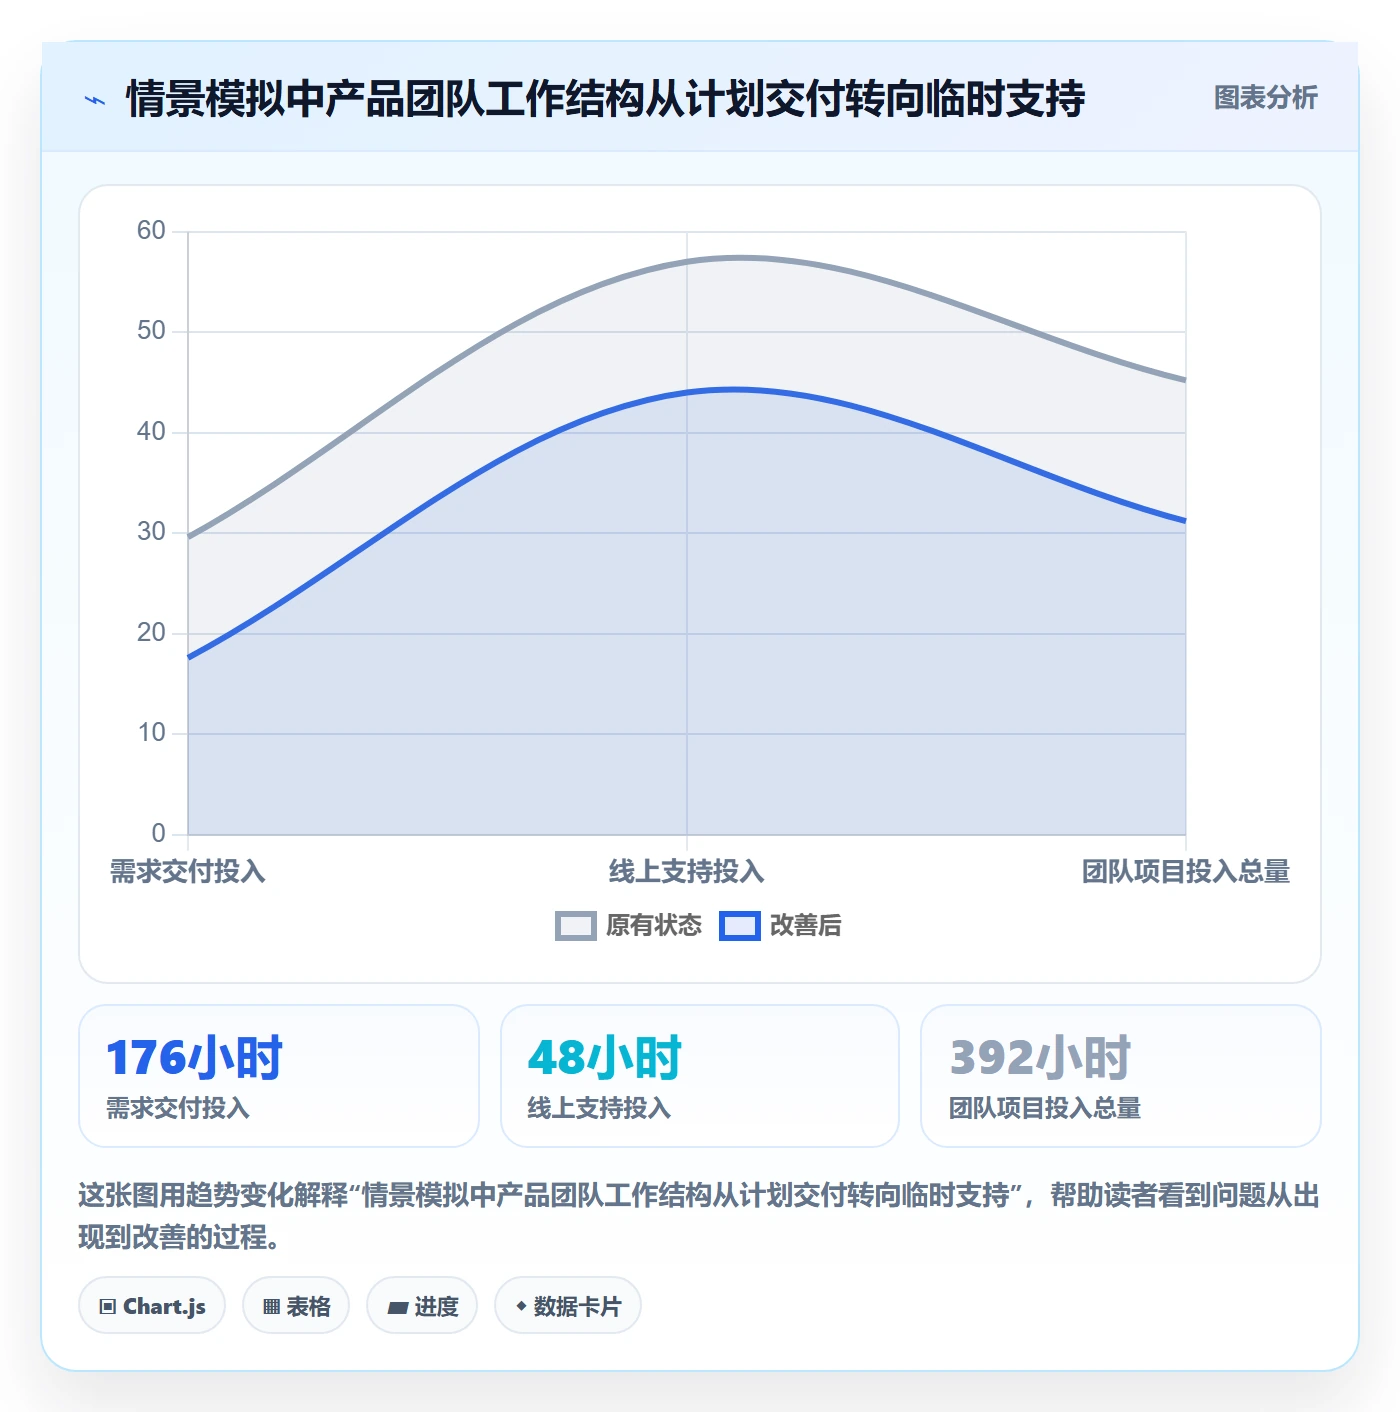Image resolution: width=1400 pixels, height=1412 pixels.
Task: Click the lightning bolt icon beside the title
Action: click(x=95, y=100)
